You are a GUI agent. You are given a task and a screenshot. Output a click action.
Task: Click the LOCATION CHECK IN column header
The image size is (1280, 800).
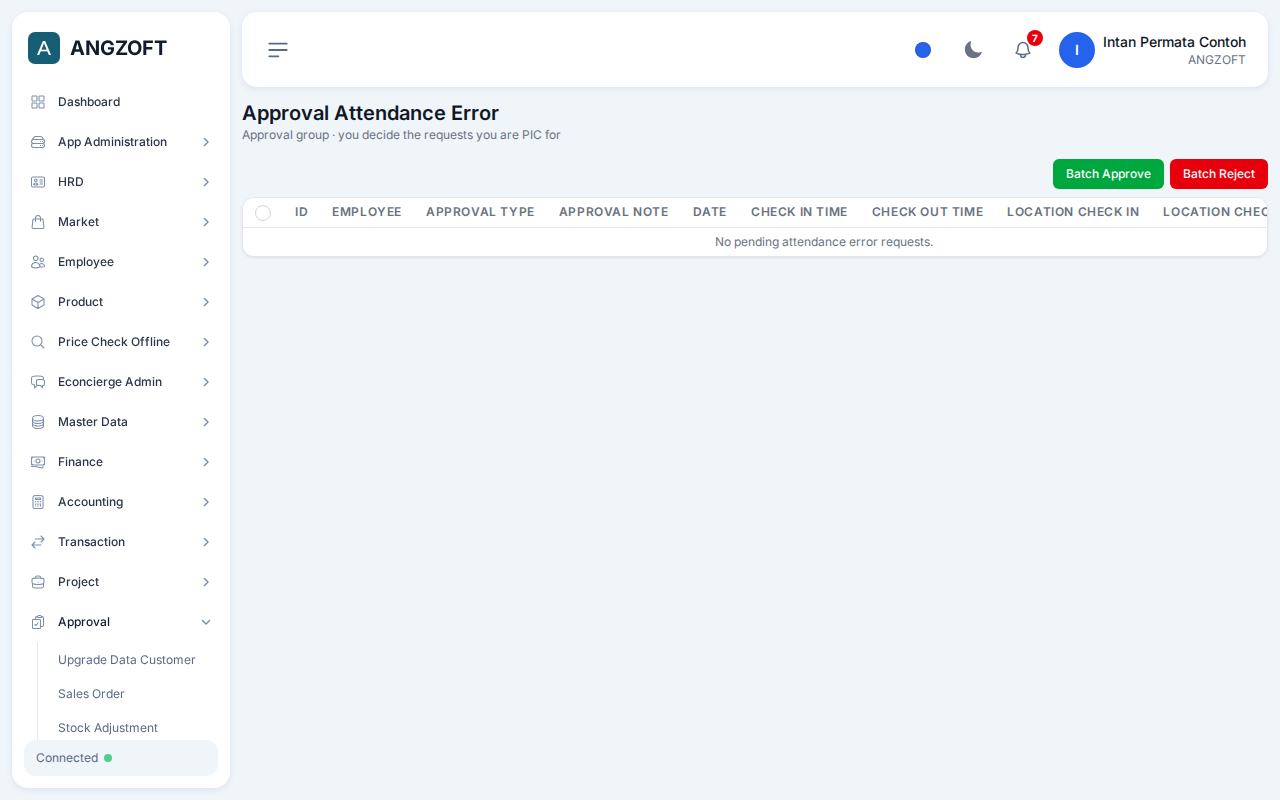1073,212
